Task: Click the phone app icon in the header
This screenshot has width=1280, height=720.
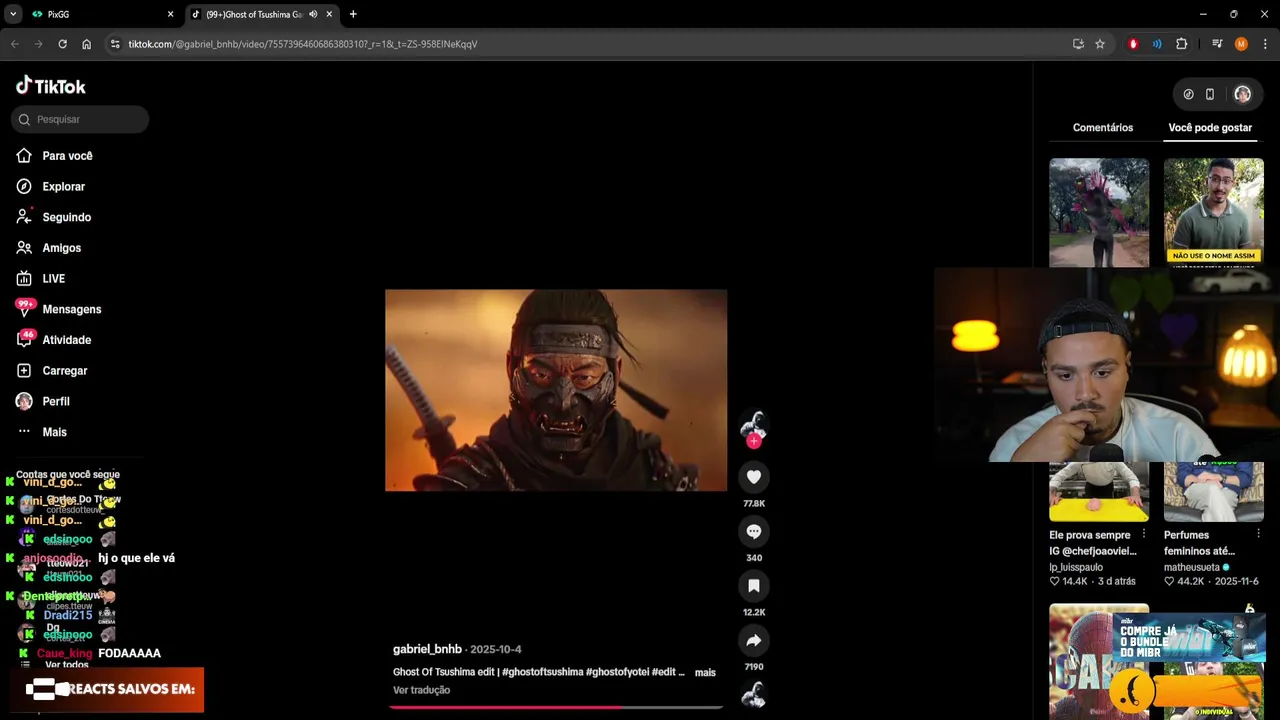Action: (1210, 94)
